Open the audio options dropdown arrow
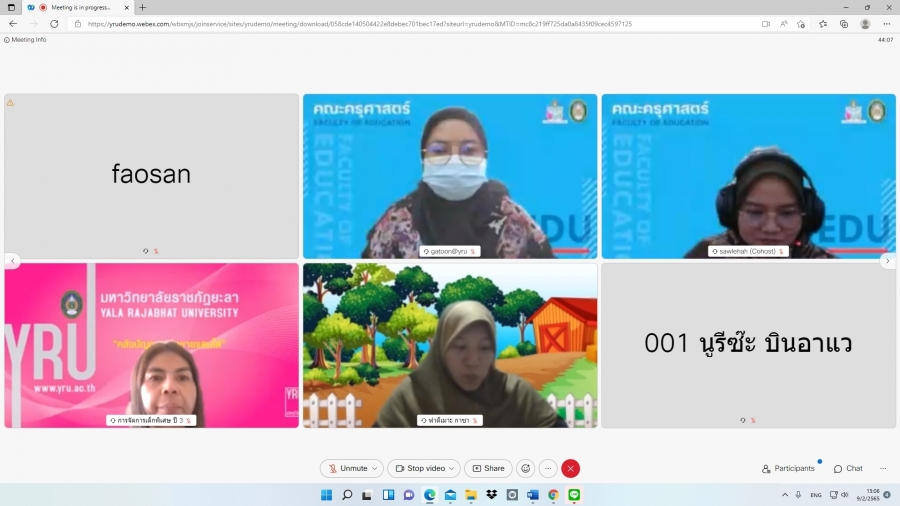Screen dimensions: 900x506 click(375, 468)
